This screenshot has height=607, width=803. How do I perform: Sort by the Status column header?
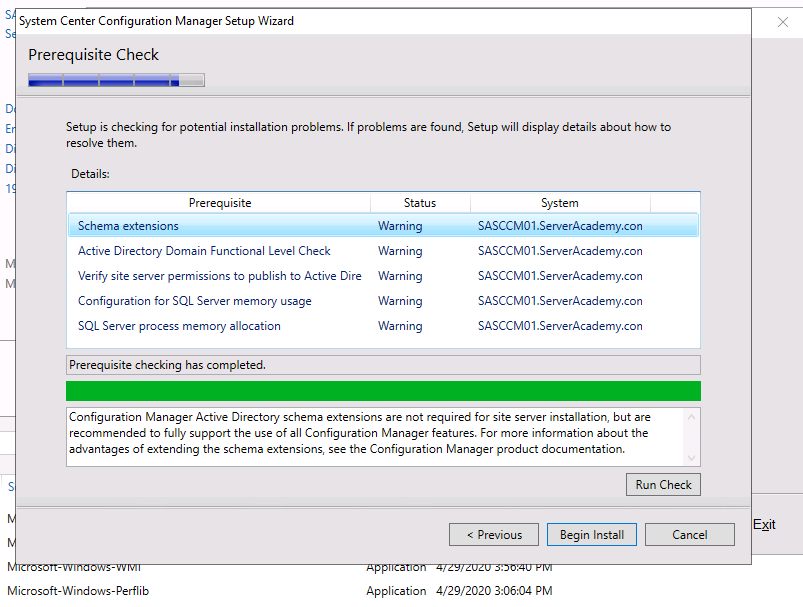[x=420, y=203]
